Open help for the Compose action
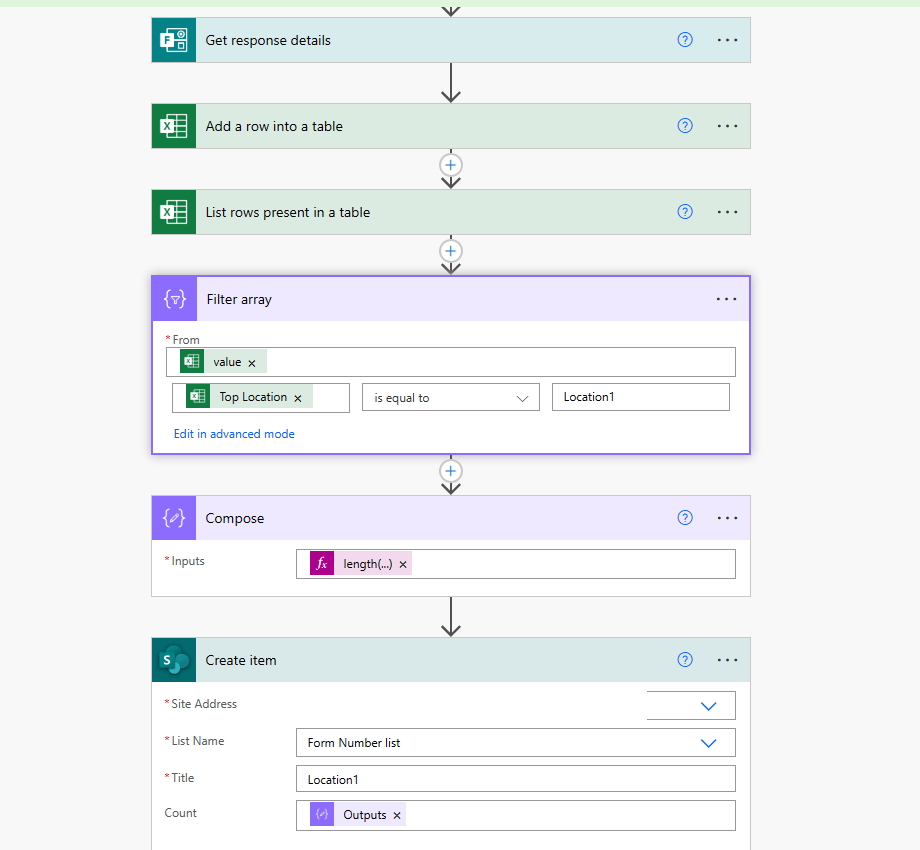 [x=684, y=517]
